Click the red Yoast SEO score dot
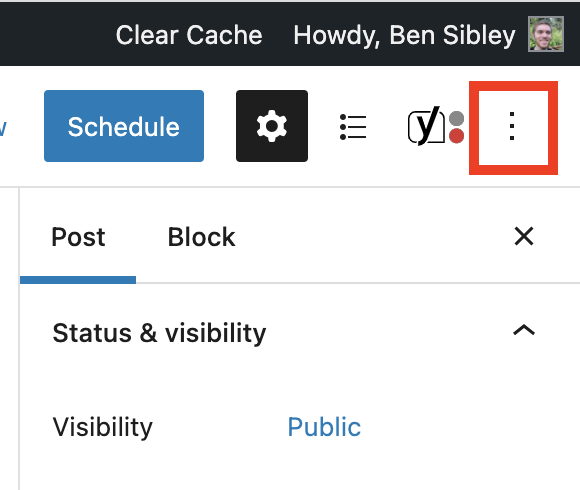This screenshot has width=580, height=490. pyautogui.click(x=456, y=136)
